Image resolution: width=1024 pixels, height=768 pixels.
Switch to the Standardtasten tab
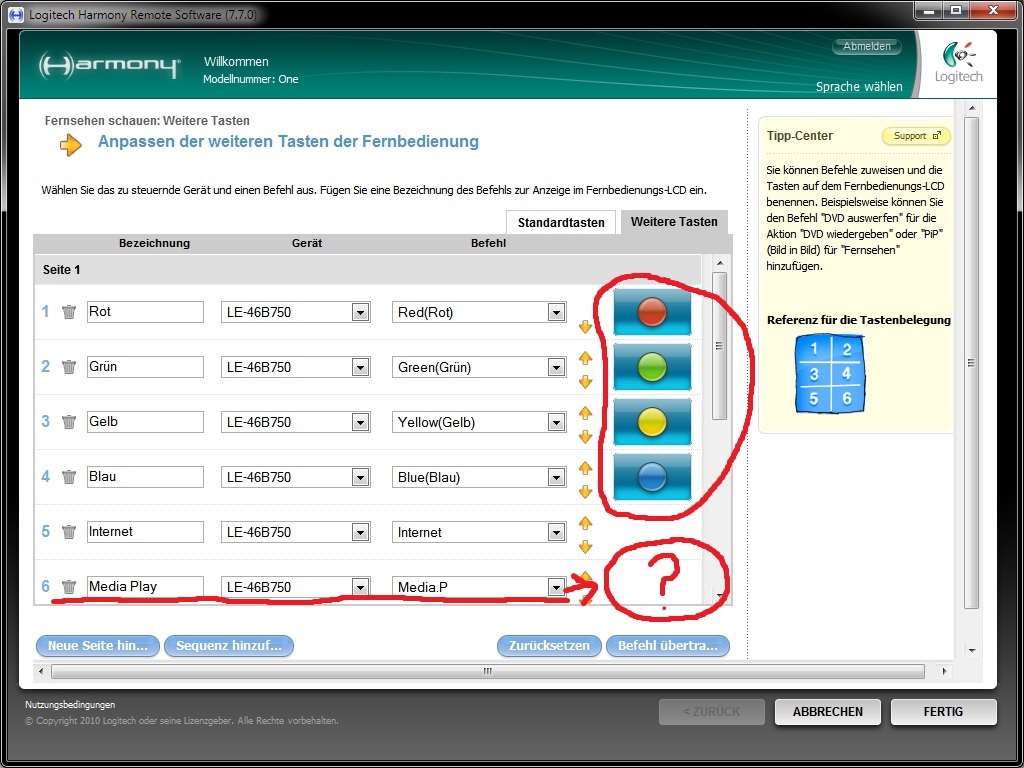[560, 222]
